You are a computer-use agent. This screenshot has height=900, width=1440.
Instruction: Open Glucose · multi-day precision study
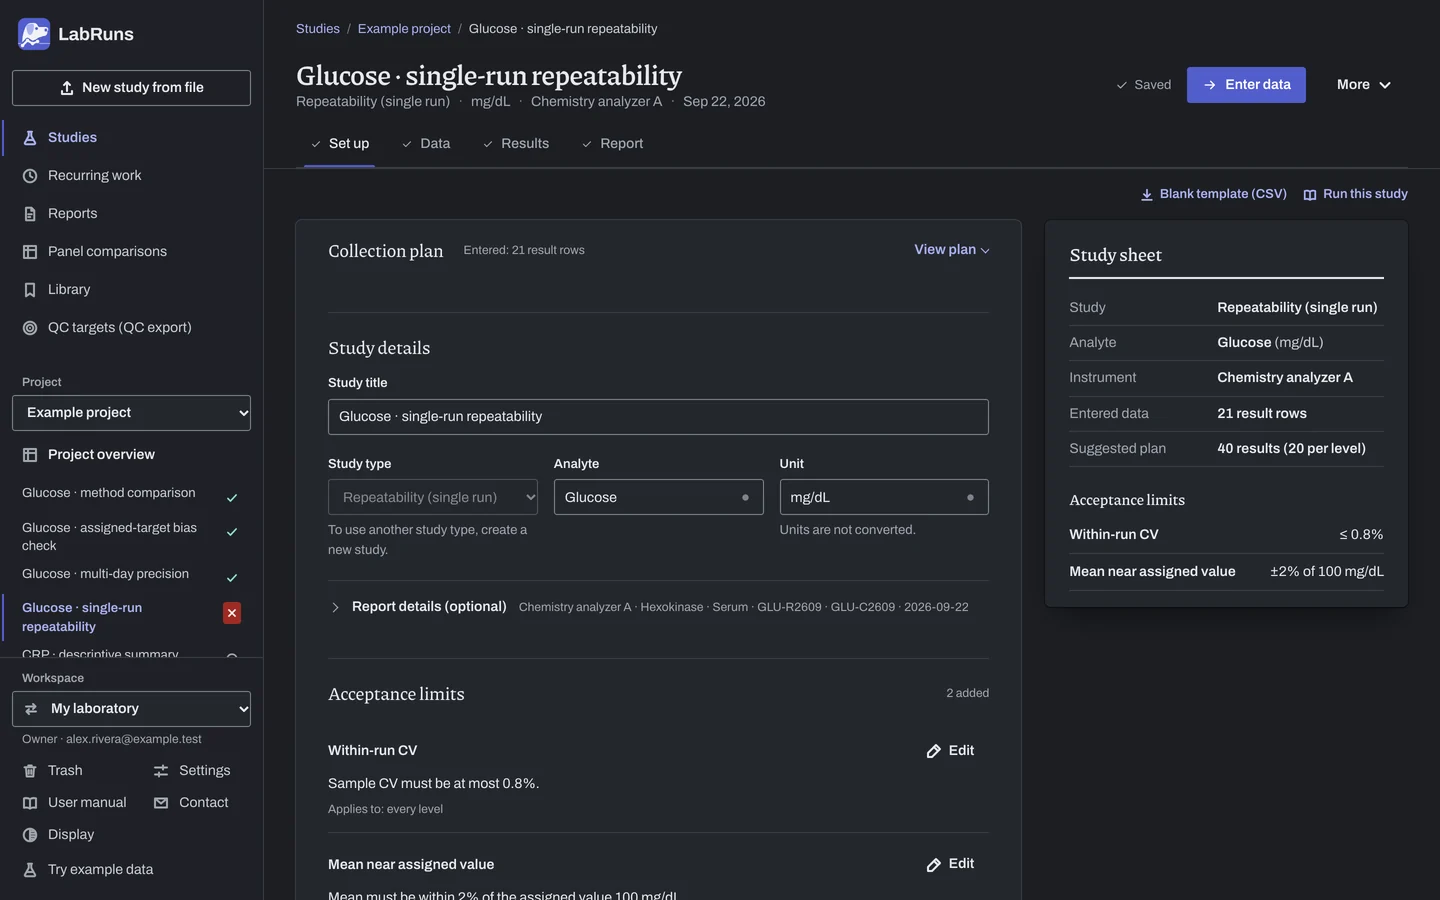pos(105,574)
